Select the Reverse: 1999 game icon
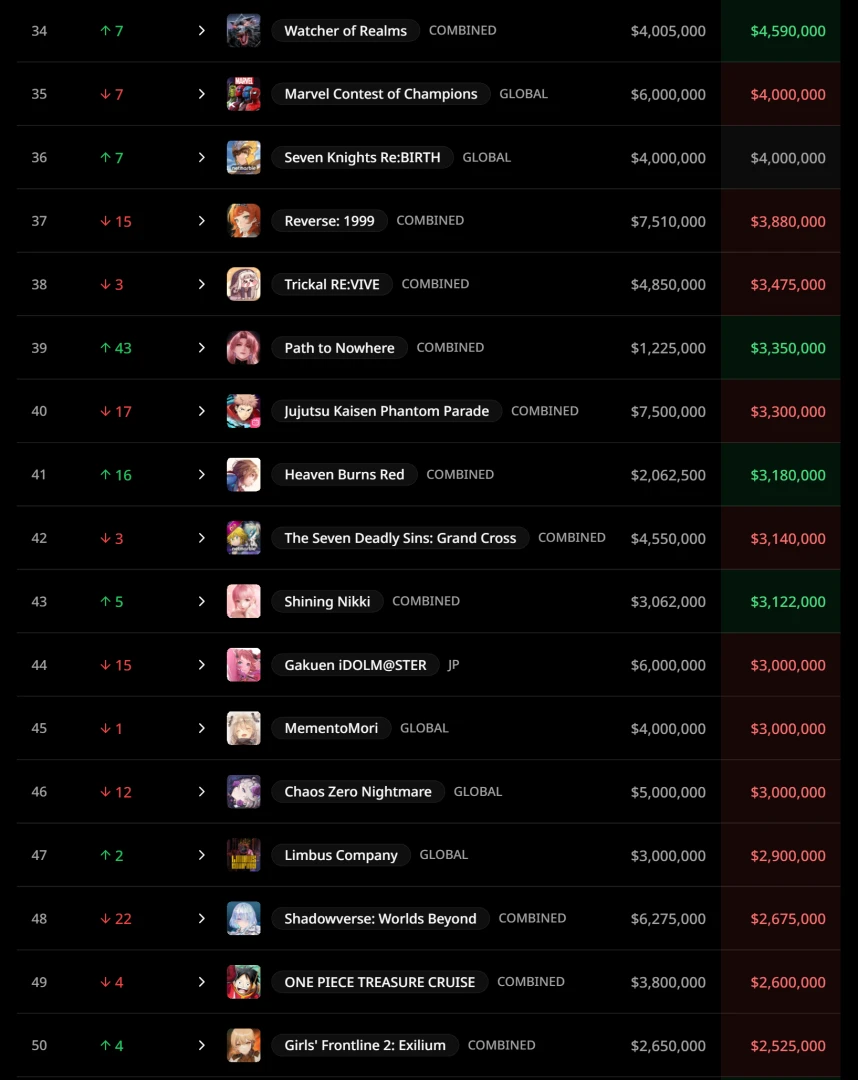This screenshot has height=1080, width=858. pyautogui.click(x=243, y=221)
